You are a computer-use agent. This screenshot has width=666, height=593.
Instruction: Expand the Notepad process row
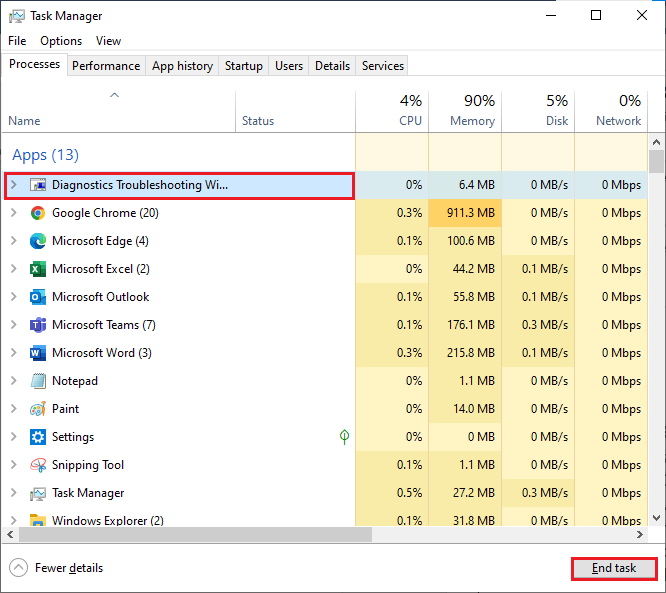[x=14, y=381]
